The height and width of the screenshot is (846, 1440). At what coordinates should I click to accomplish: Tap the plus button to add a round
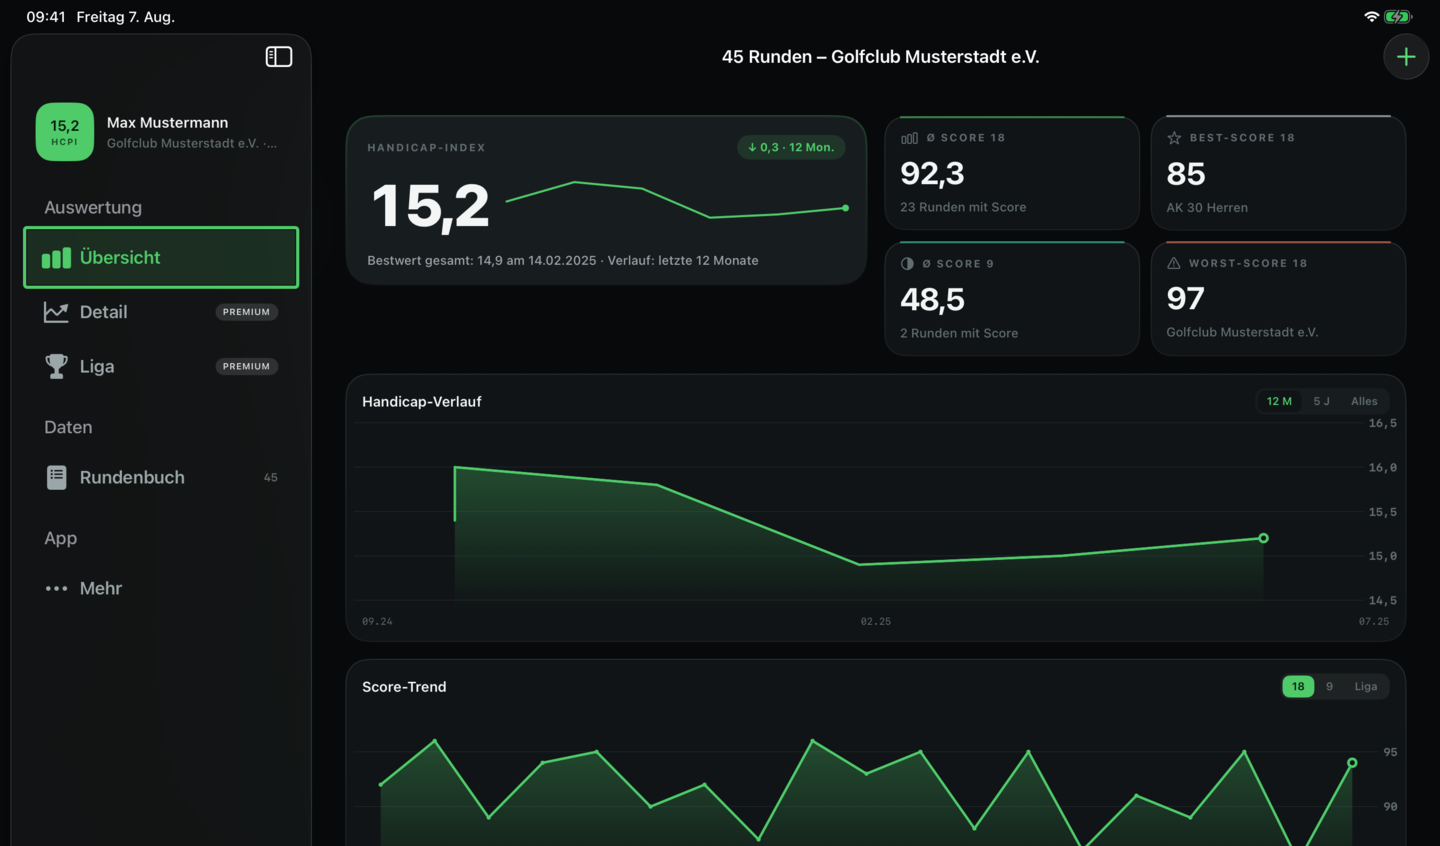[1406, 57]
